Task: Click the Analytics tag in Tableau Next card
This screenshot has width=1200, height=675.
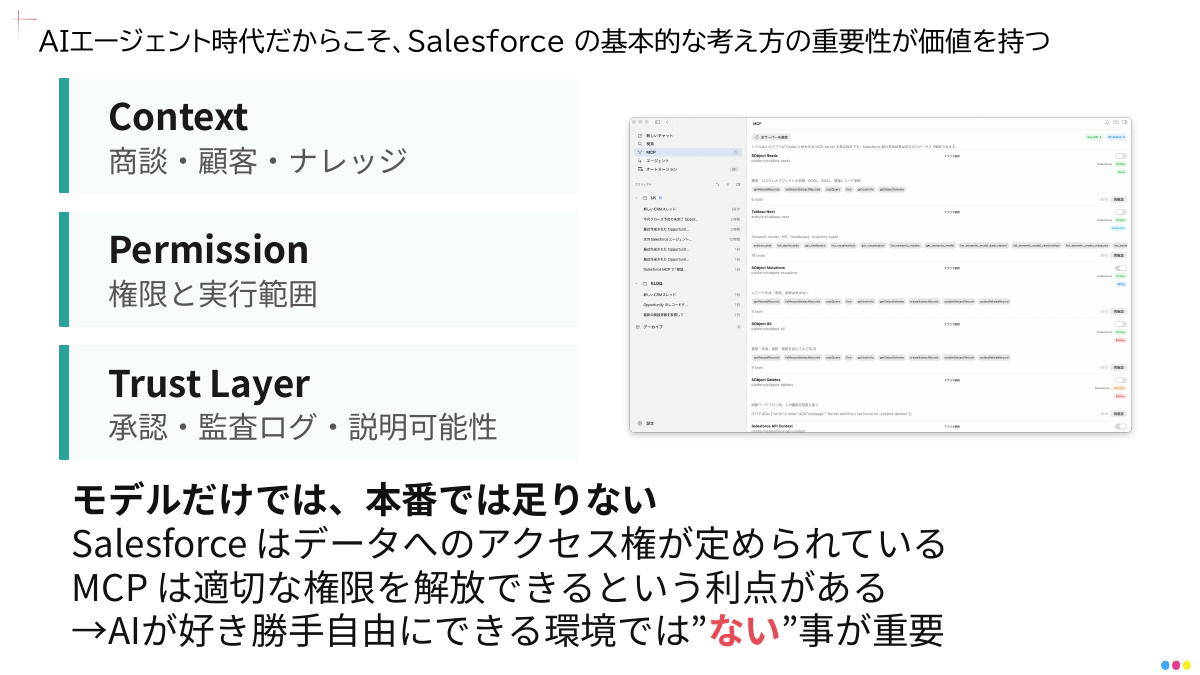Action: [x=1118, y=228]
